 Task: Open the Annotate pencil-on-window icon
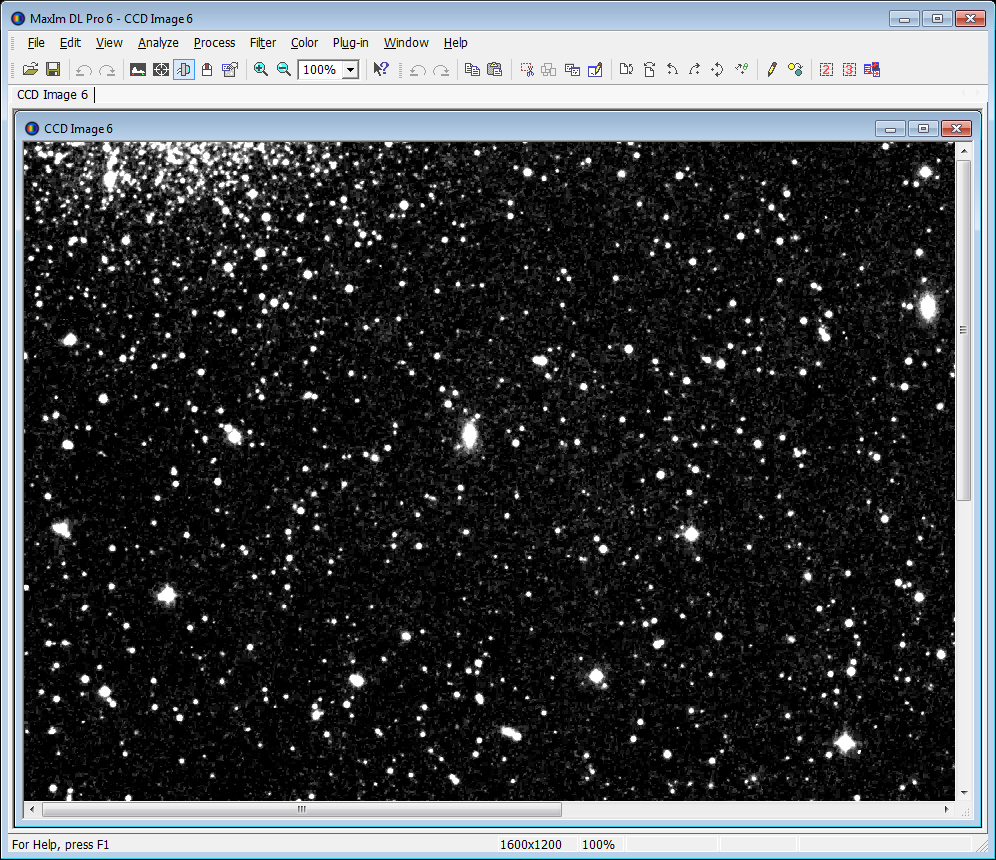click(595, 70)
